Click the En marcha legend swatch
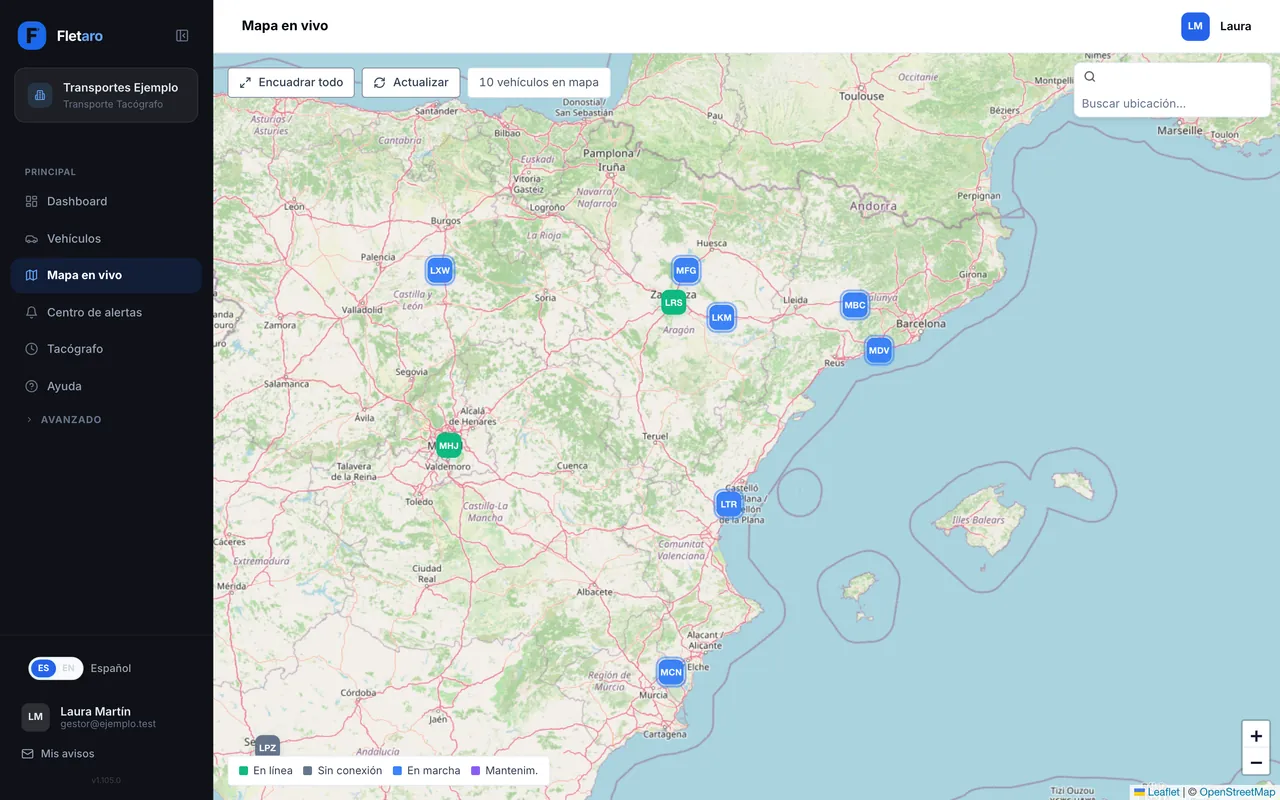Image resolution: width=1280 pixels, height=800 pixels. (x=397, y=771)
